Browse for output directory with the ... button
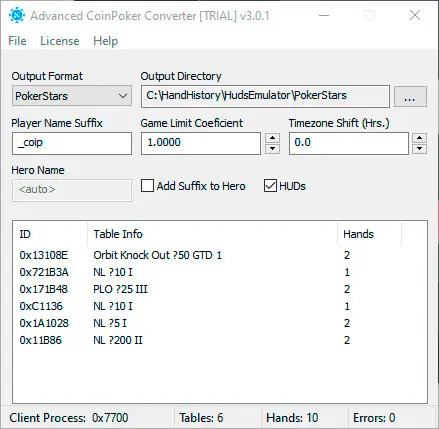 coord(410,97)
